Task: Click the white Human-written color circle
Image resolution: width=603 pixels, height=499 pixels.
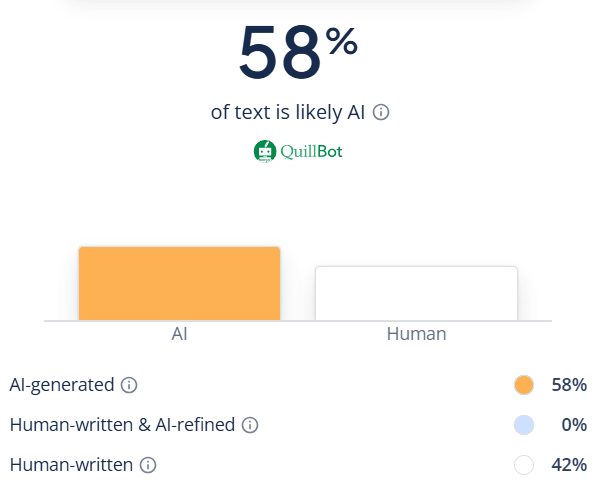Action: point(523,465)
